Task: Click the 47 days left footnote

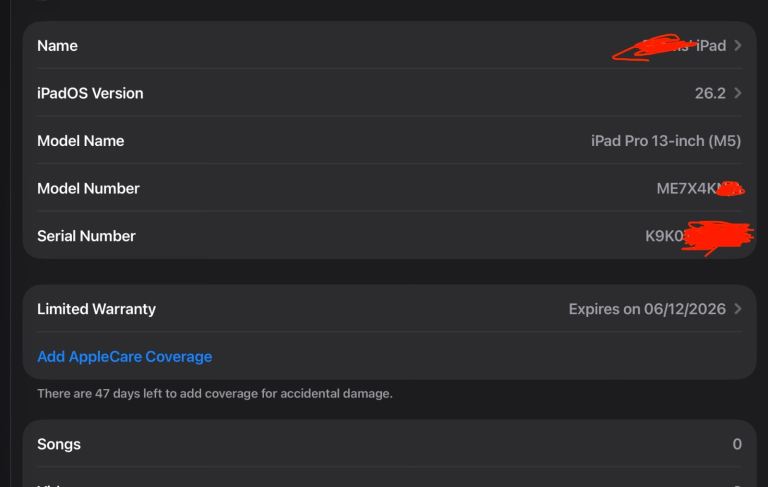Action: click(x=214, y=394)
